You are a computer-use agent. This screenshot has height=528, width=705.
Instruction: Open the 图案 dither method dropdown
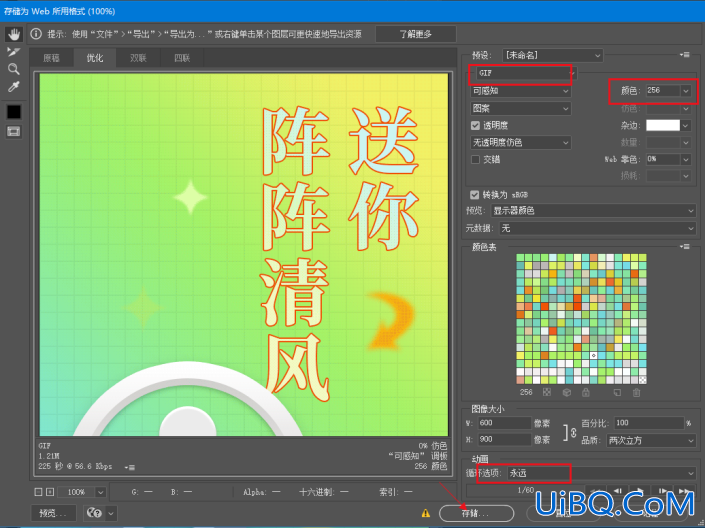point(521,108)
